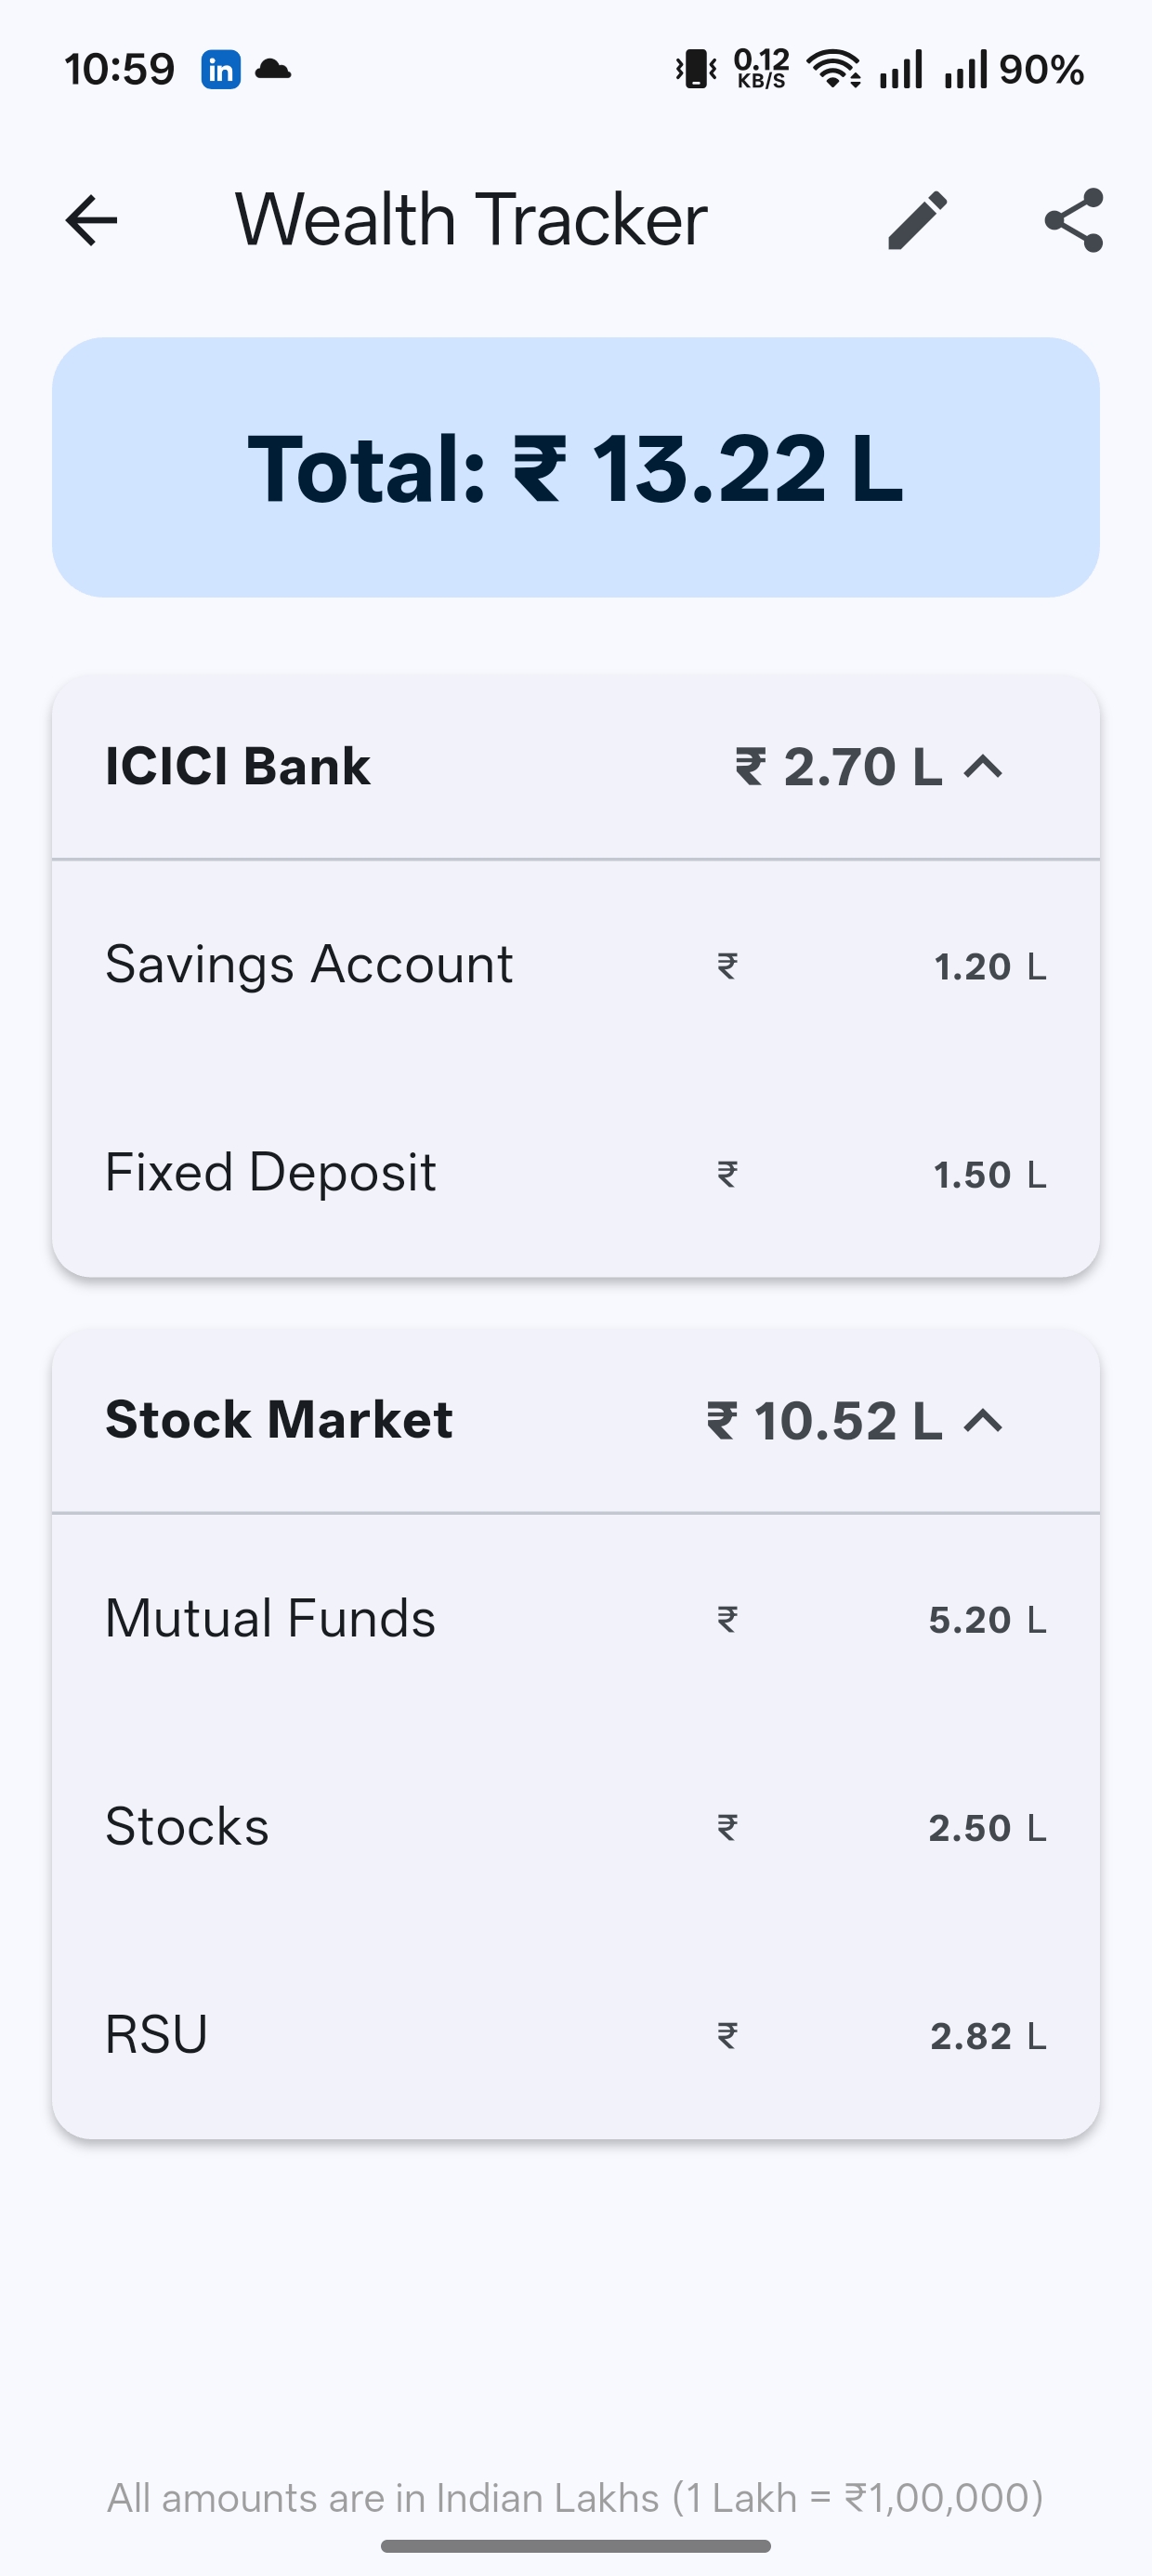This screenshot has width=1152, height=2576.
Task: Tap the ICICI Bank header
Action: coord(238,767)
